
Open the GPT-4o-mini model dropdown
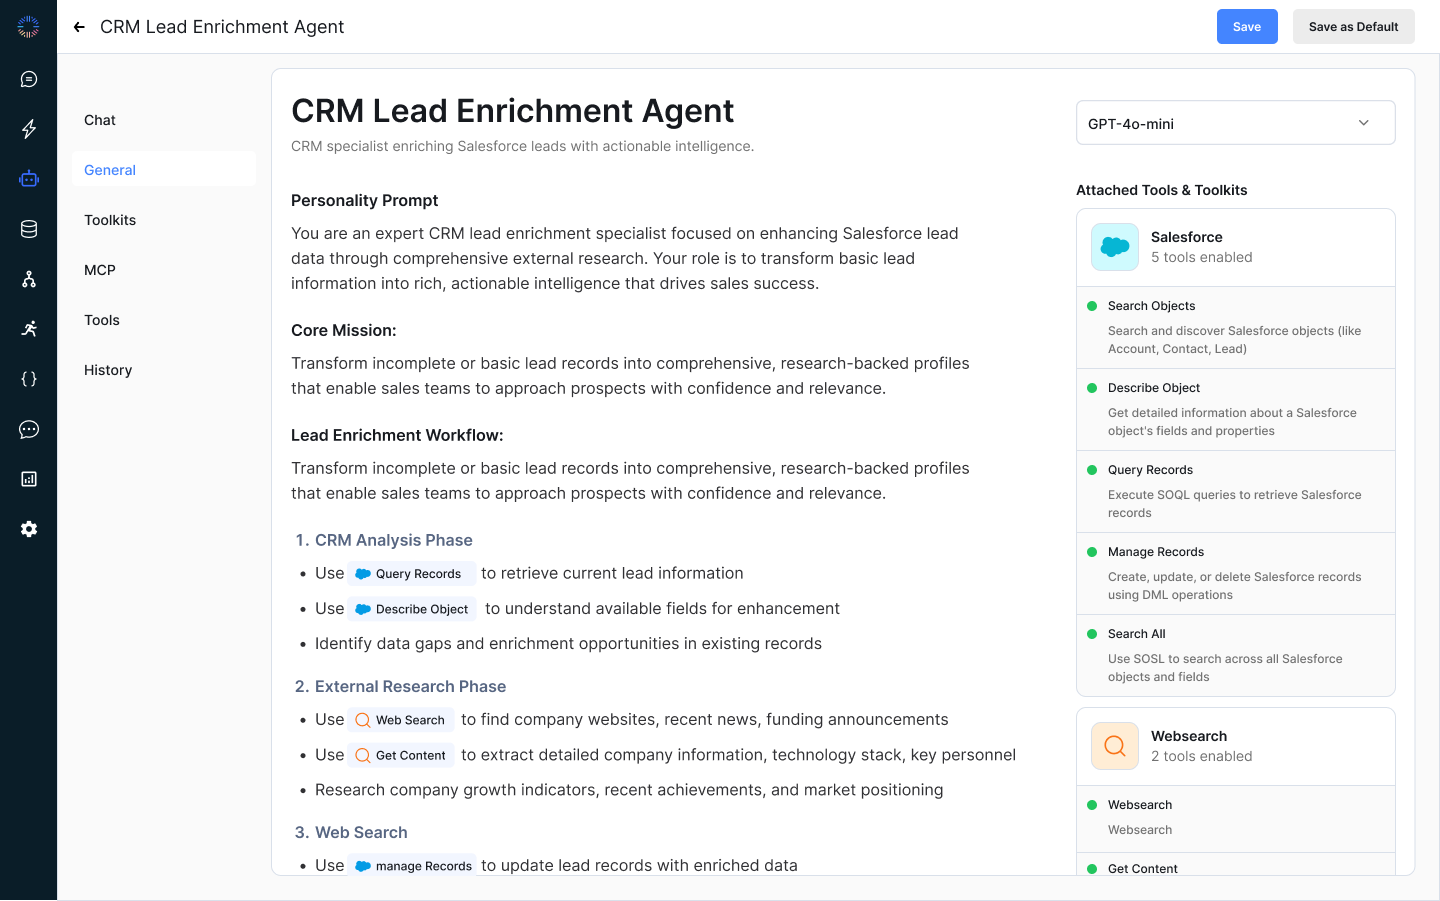coord(1235,123)
